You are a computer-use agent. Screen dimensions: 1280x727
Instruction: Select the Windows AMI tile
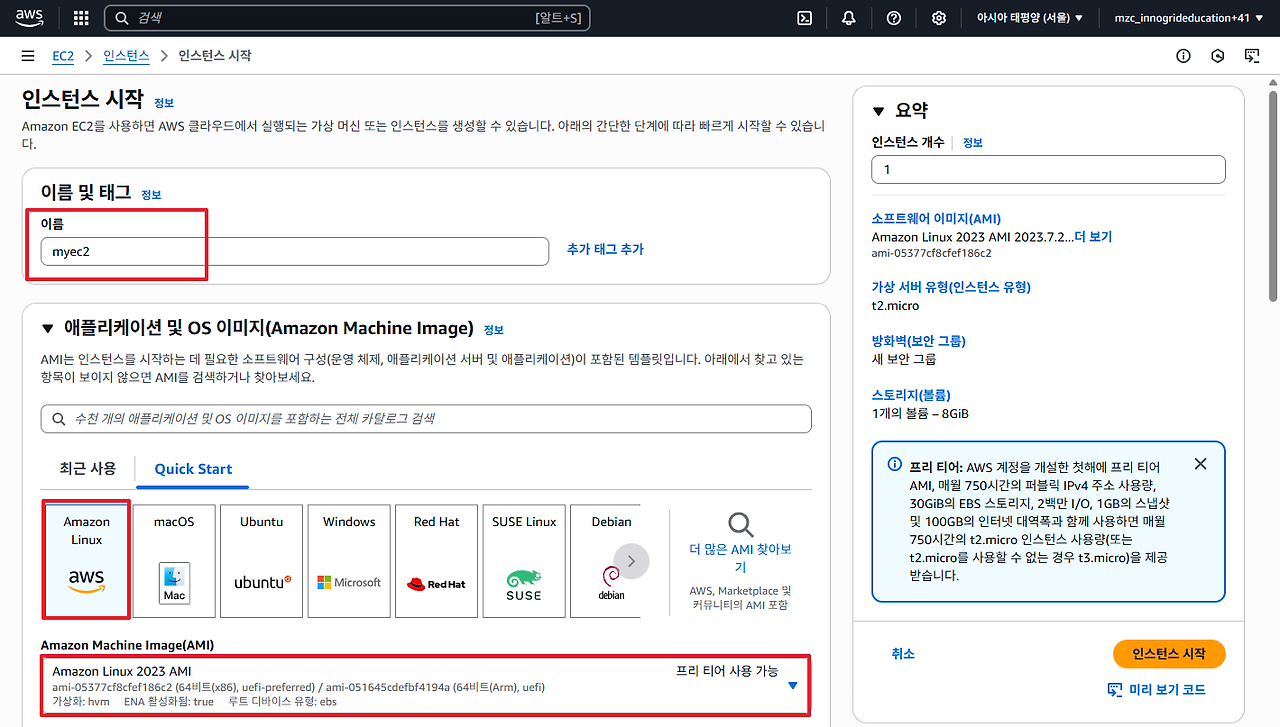[349, 561]
